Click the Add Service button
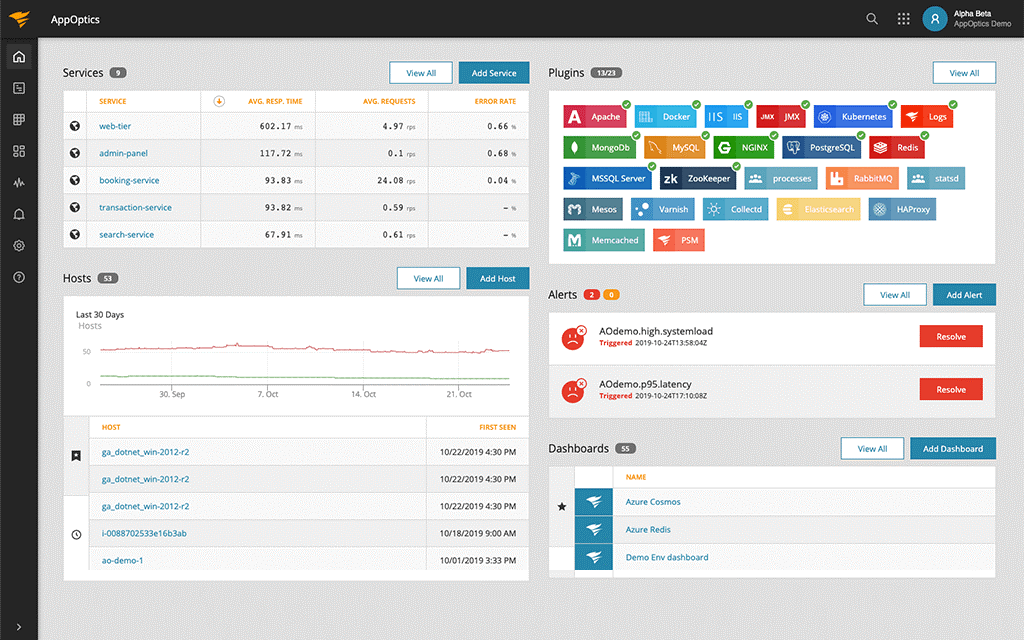The image size is (1024, 640). (494, 73)
